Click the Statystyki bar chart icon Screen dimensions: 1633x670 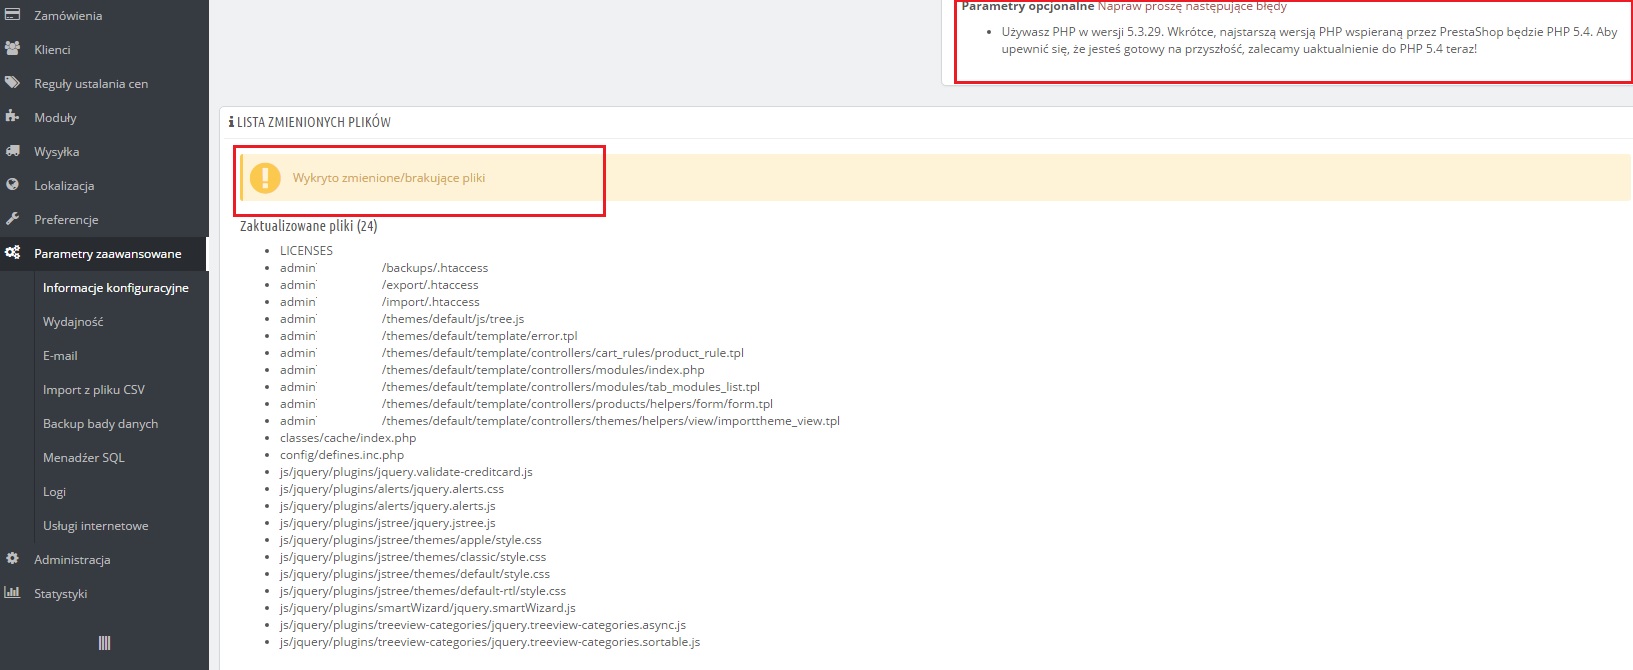12,593
